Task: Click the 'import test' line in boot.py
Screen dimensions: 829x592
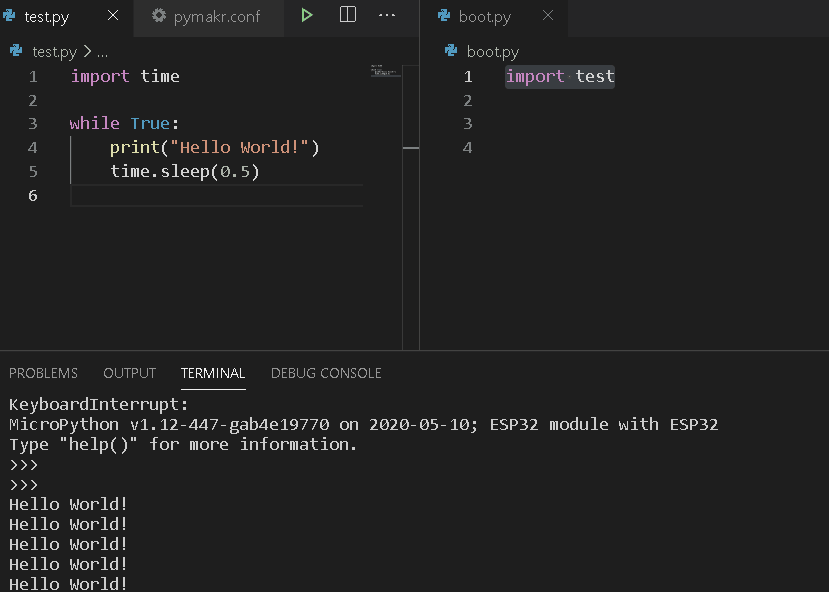Action: click(560, 77)
